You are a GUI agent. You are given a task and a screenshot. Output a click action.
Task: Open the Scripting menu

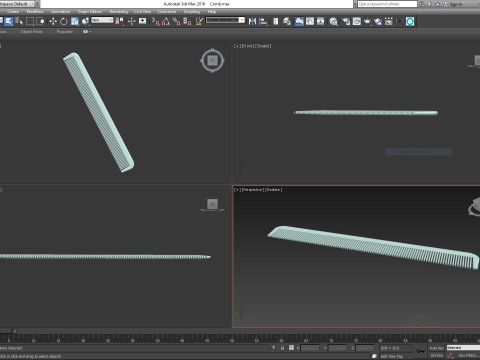[x=192, y=12]
